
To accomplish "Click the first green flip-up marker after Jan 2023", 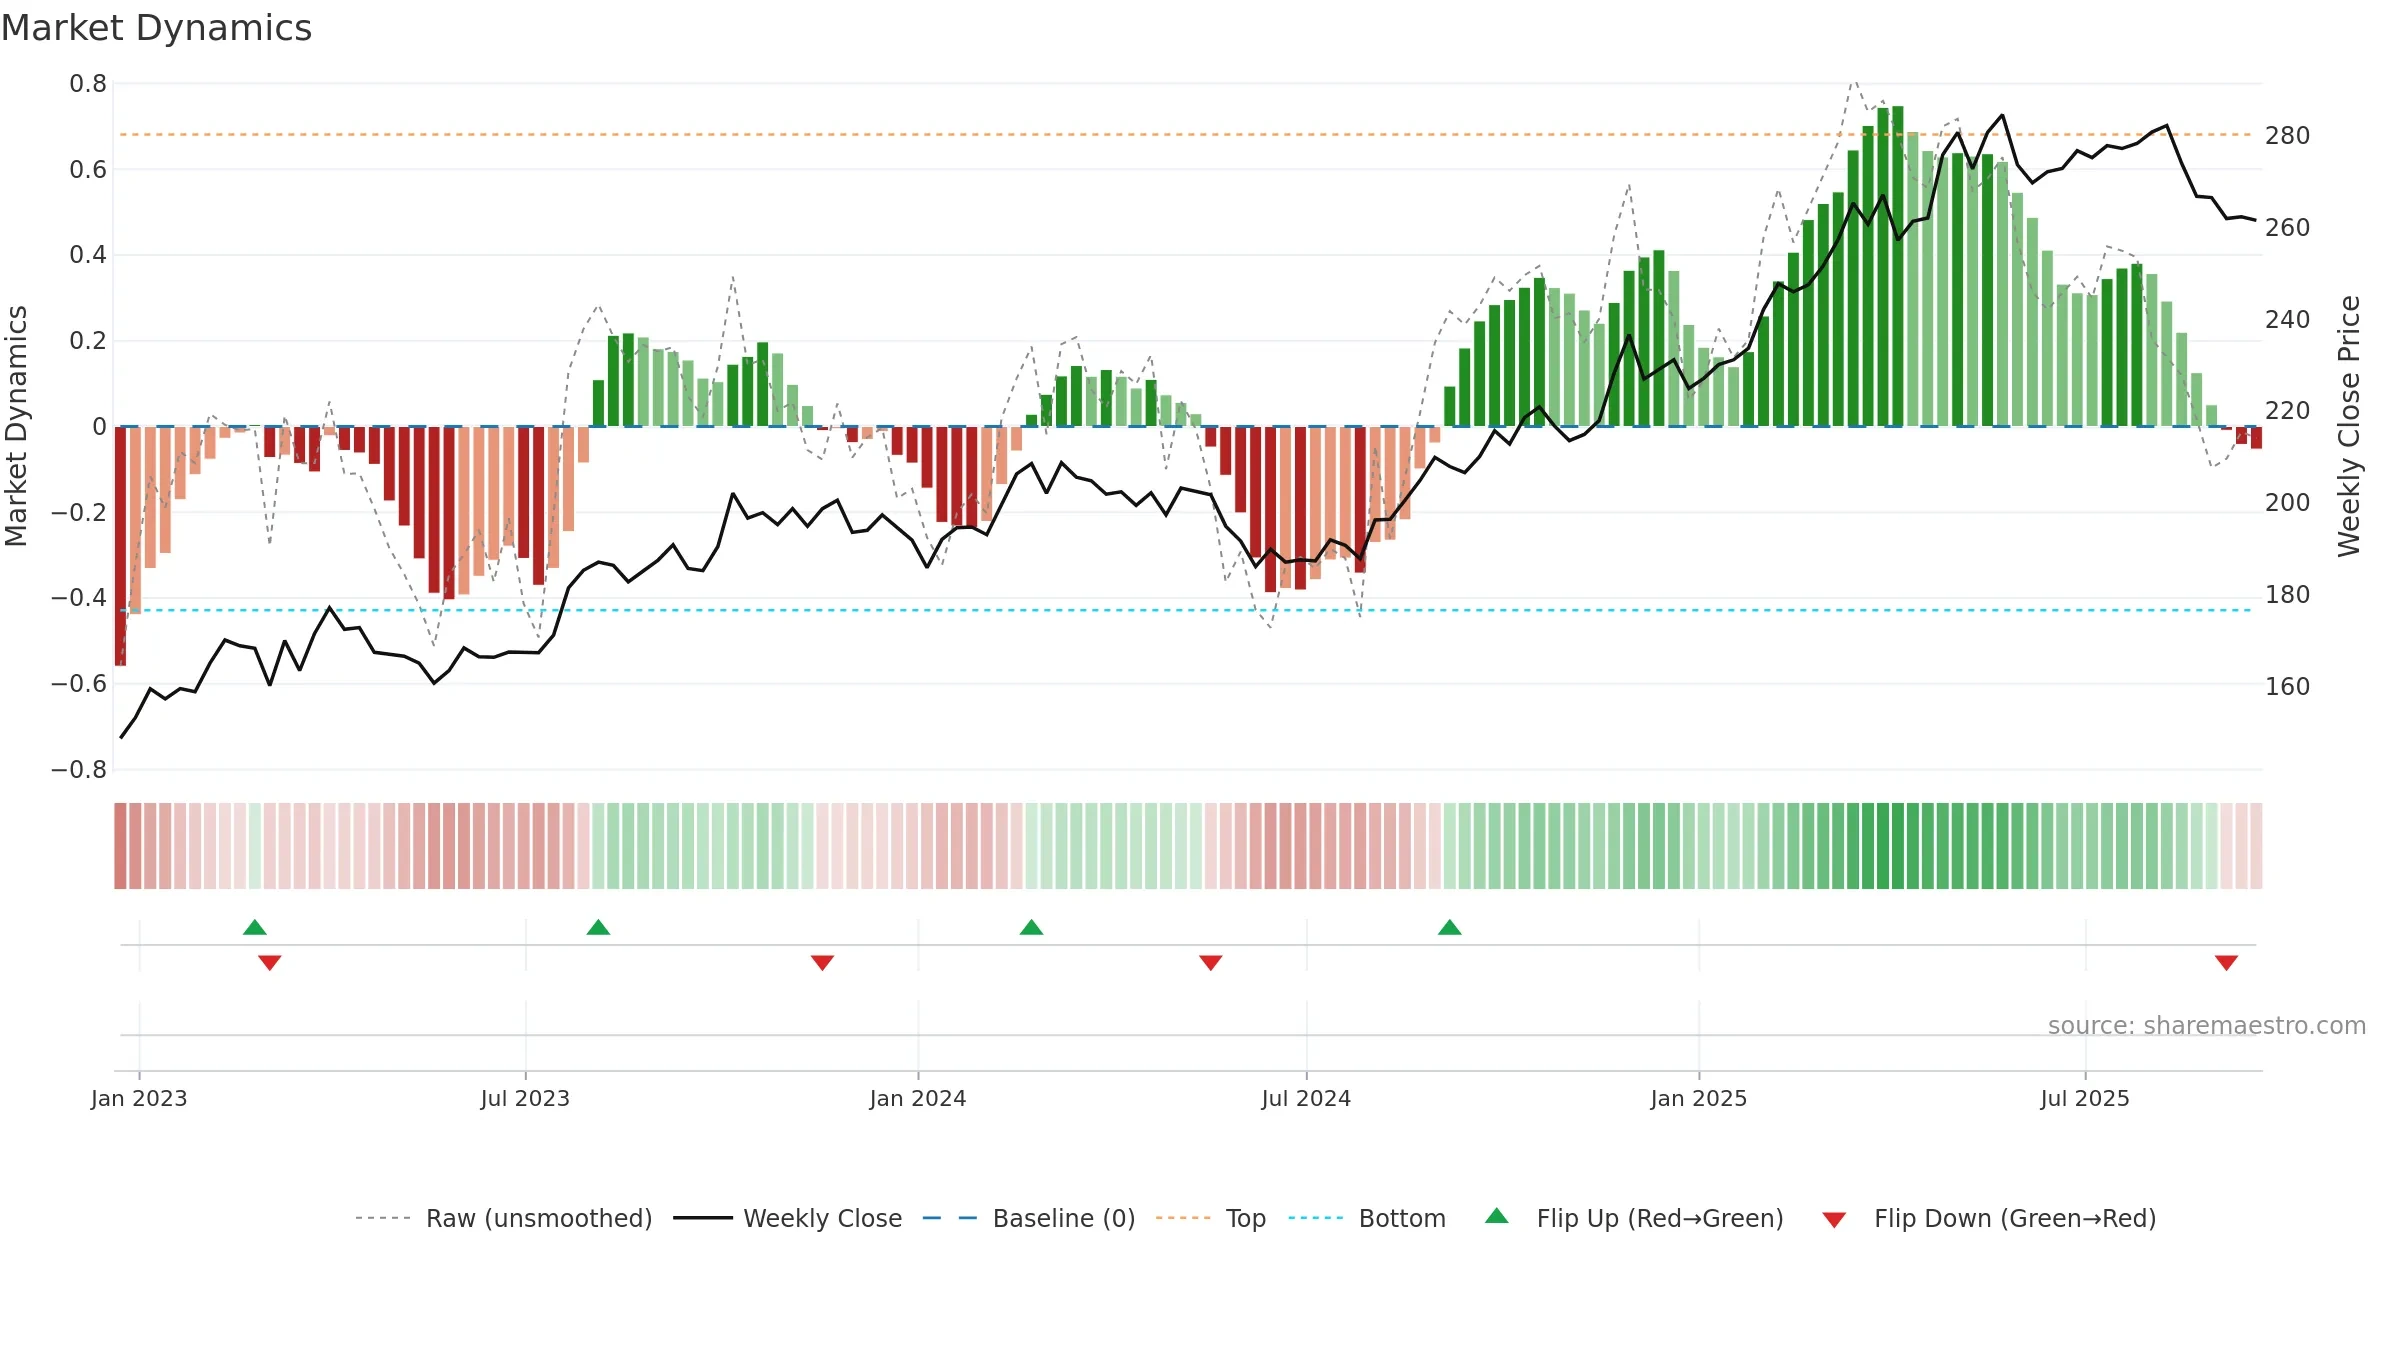I will click(x=255, y=927).
